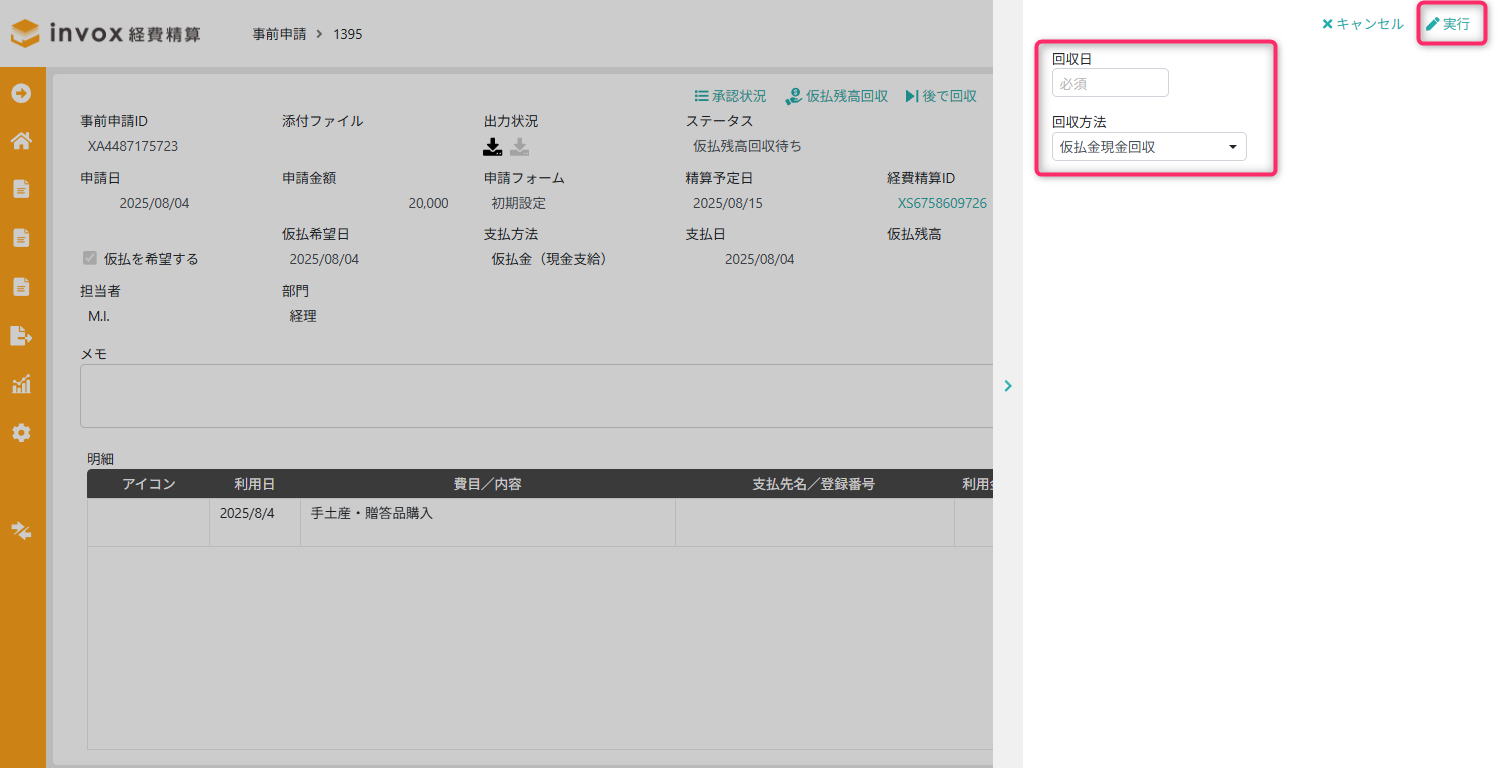Toggle the 仮払を希望する checkbox
The image size is (1506, 768).
(x=90, y=258)
